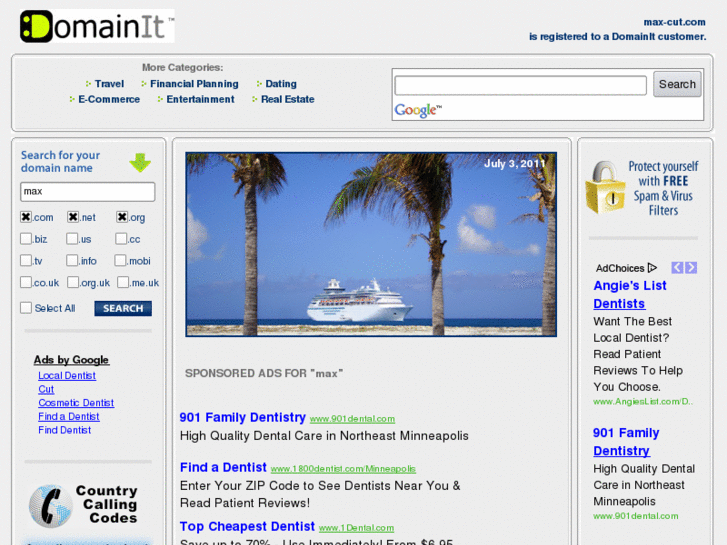Open the Entertainment category
727x545 pixels.
pos(200,99)
